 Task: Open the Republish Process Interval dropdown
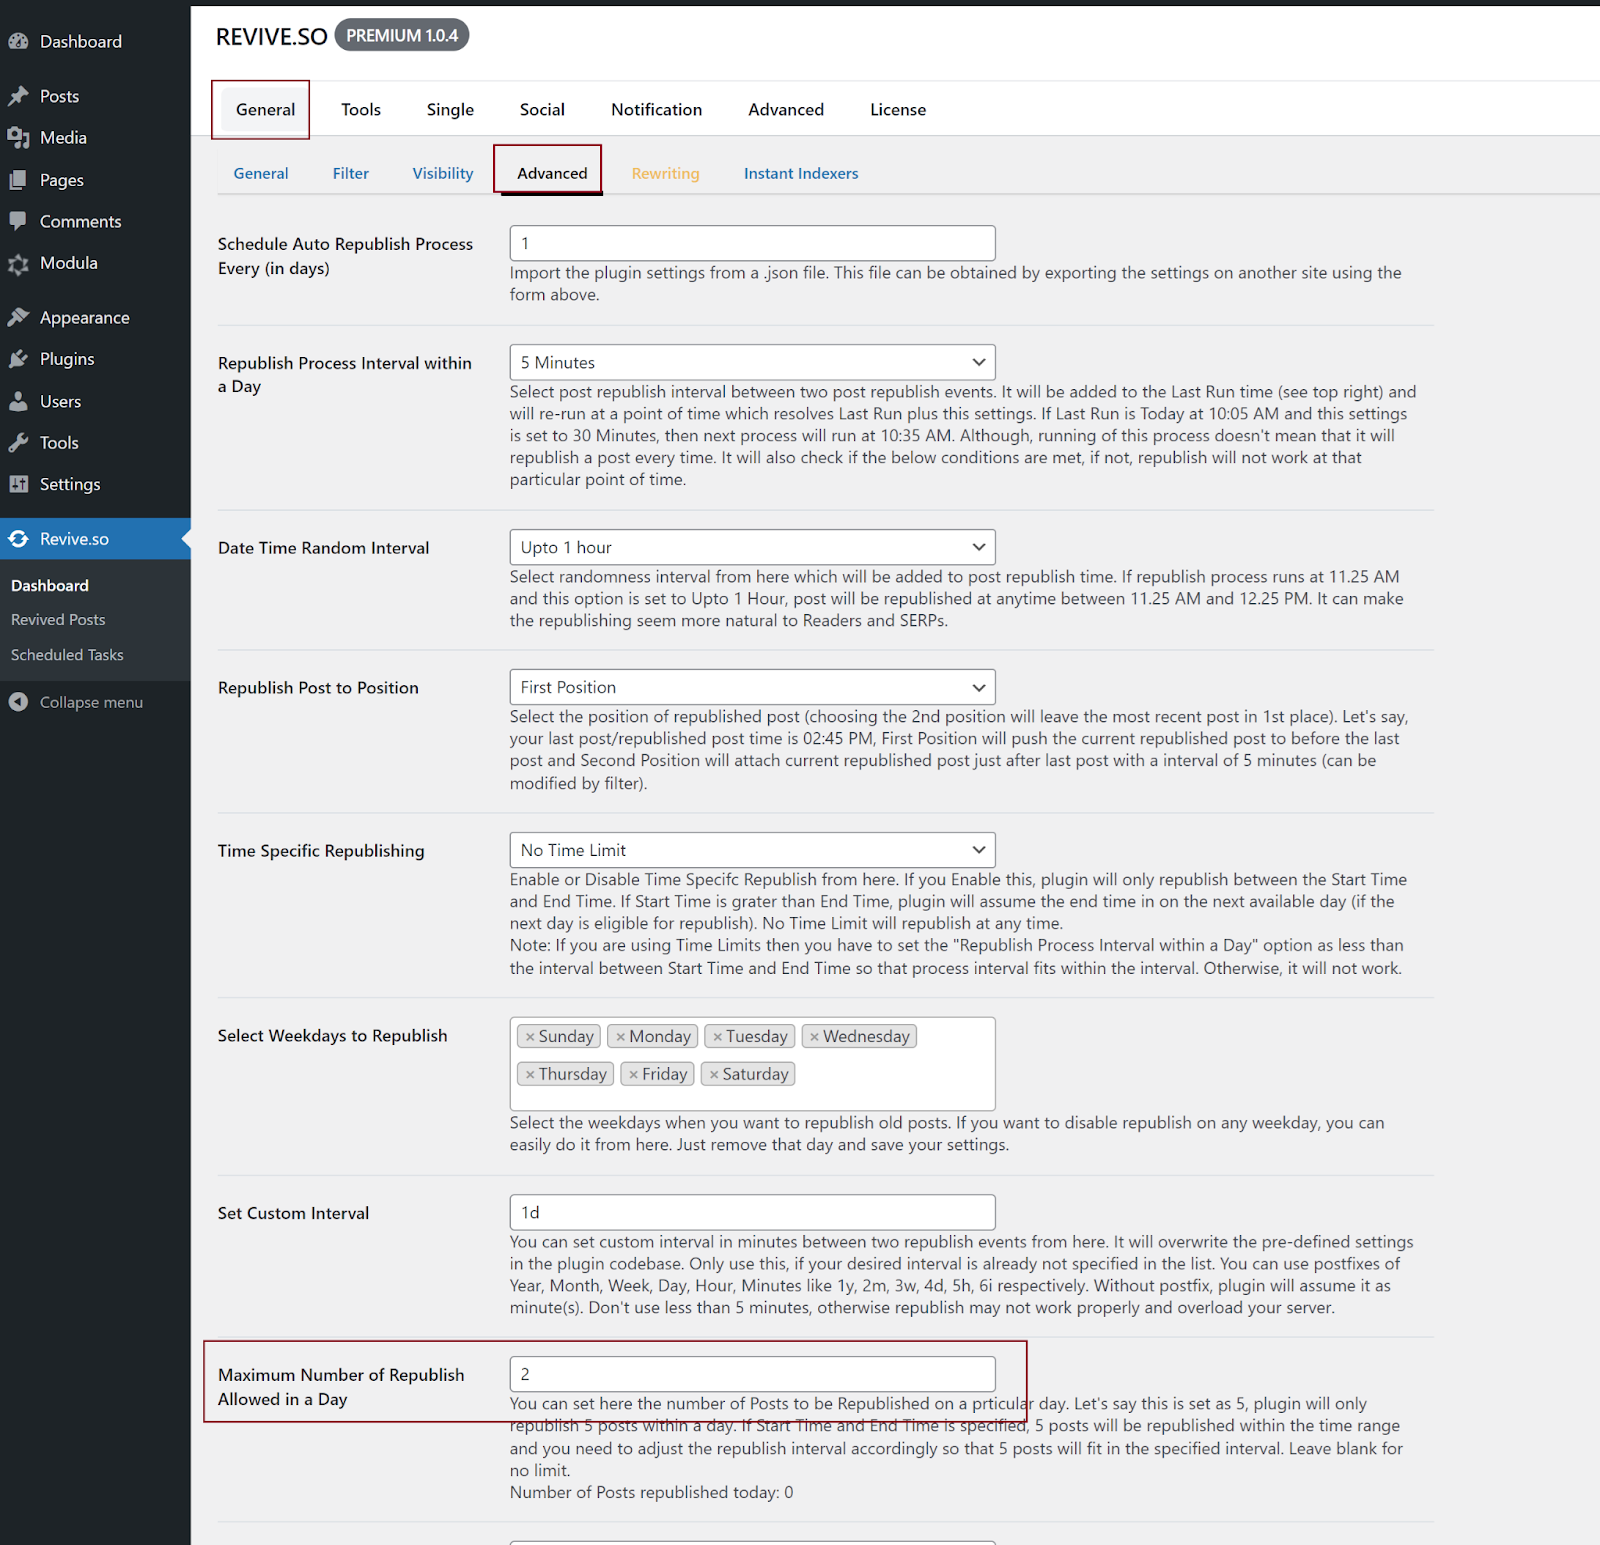click(752, 362)
